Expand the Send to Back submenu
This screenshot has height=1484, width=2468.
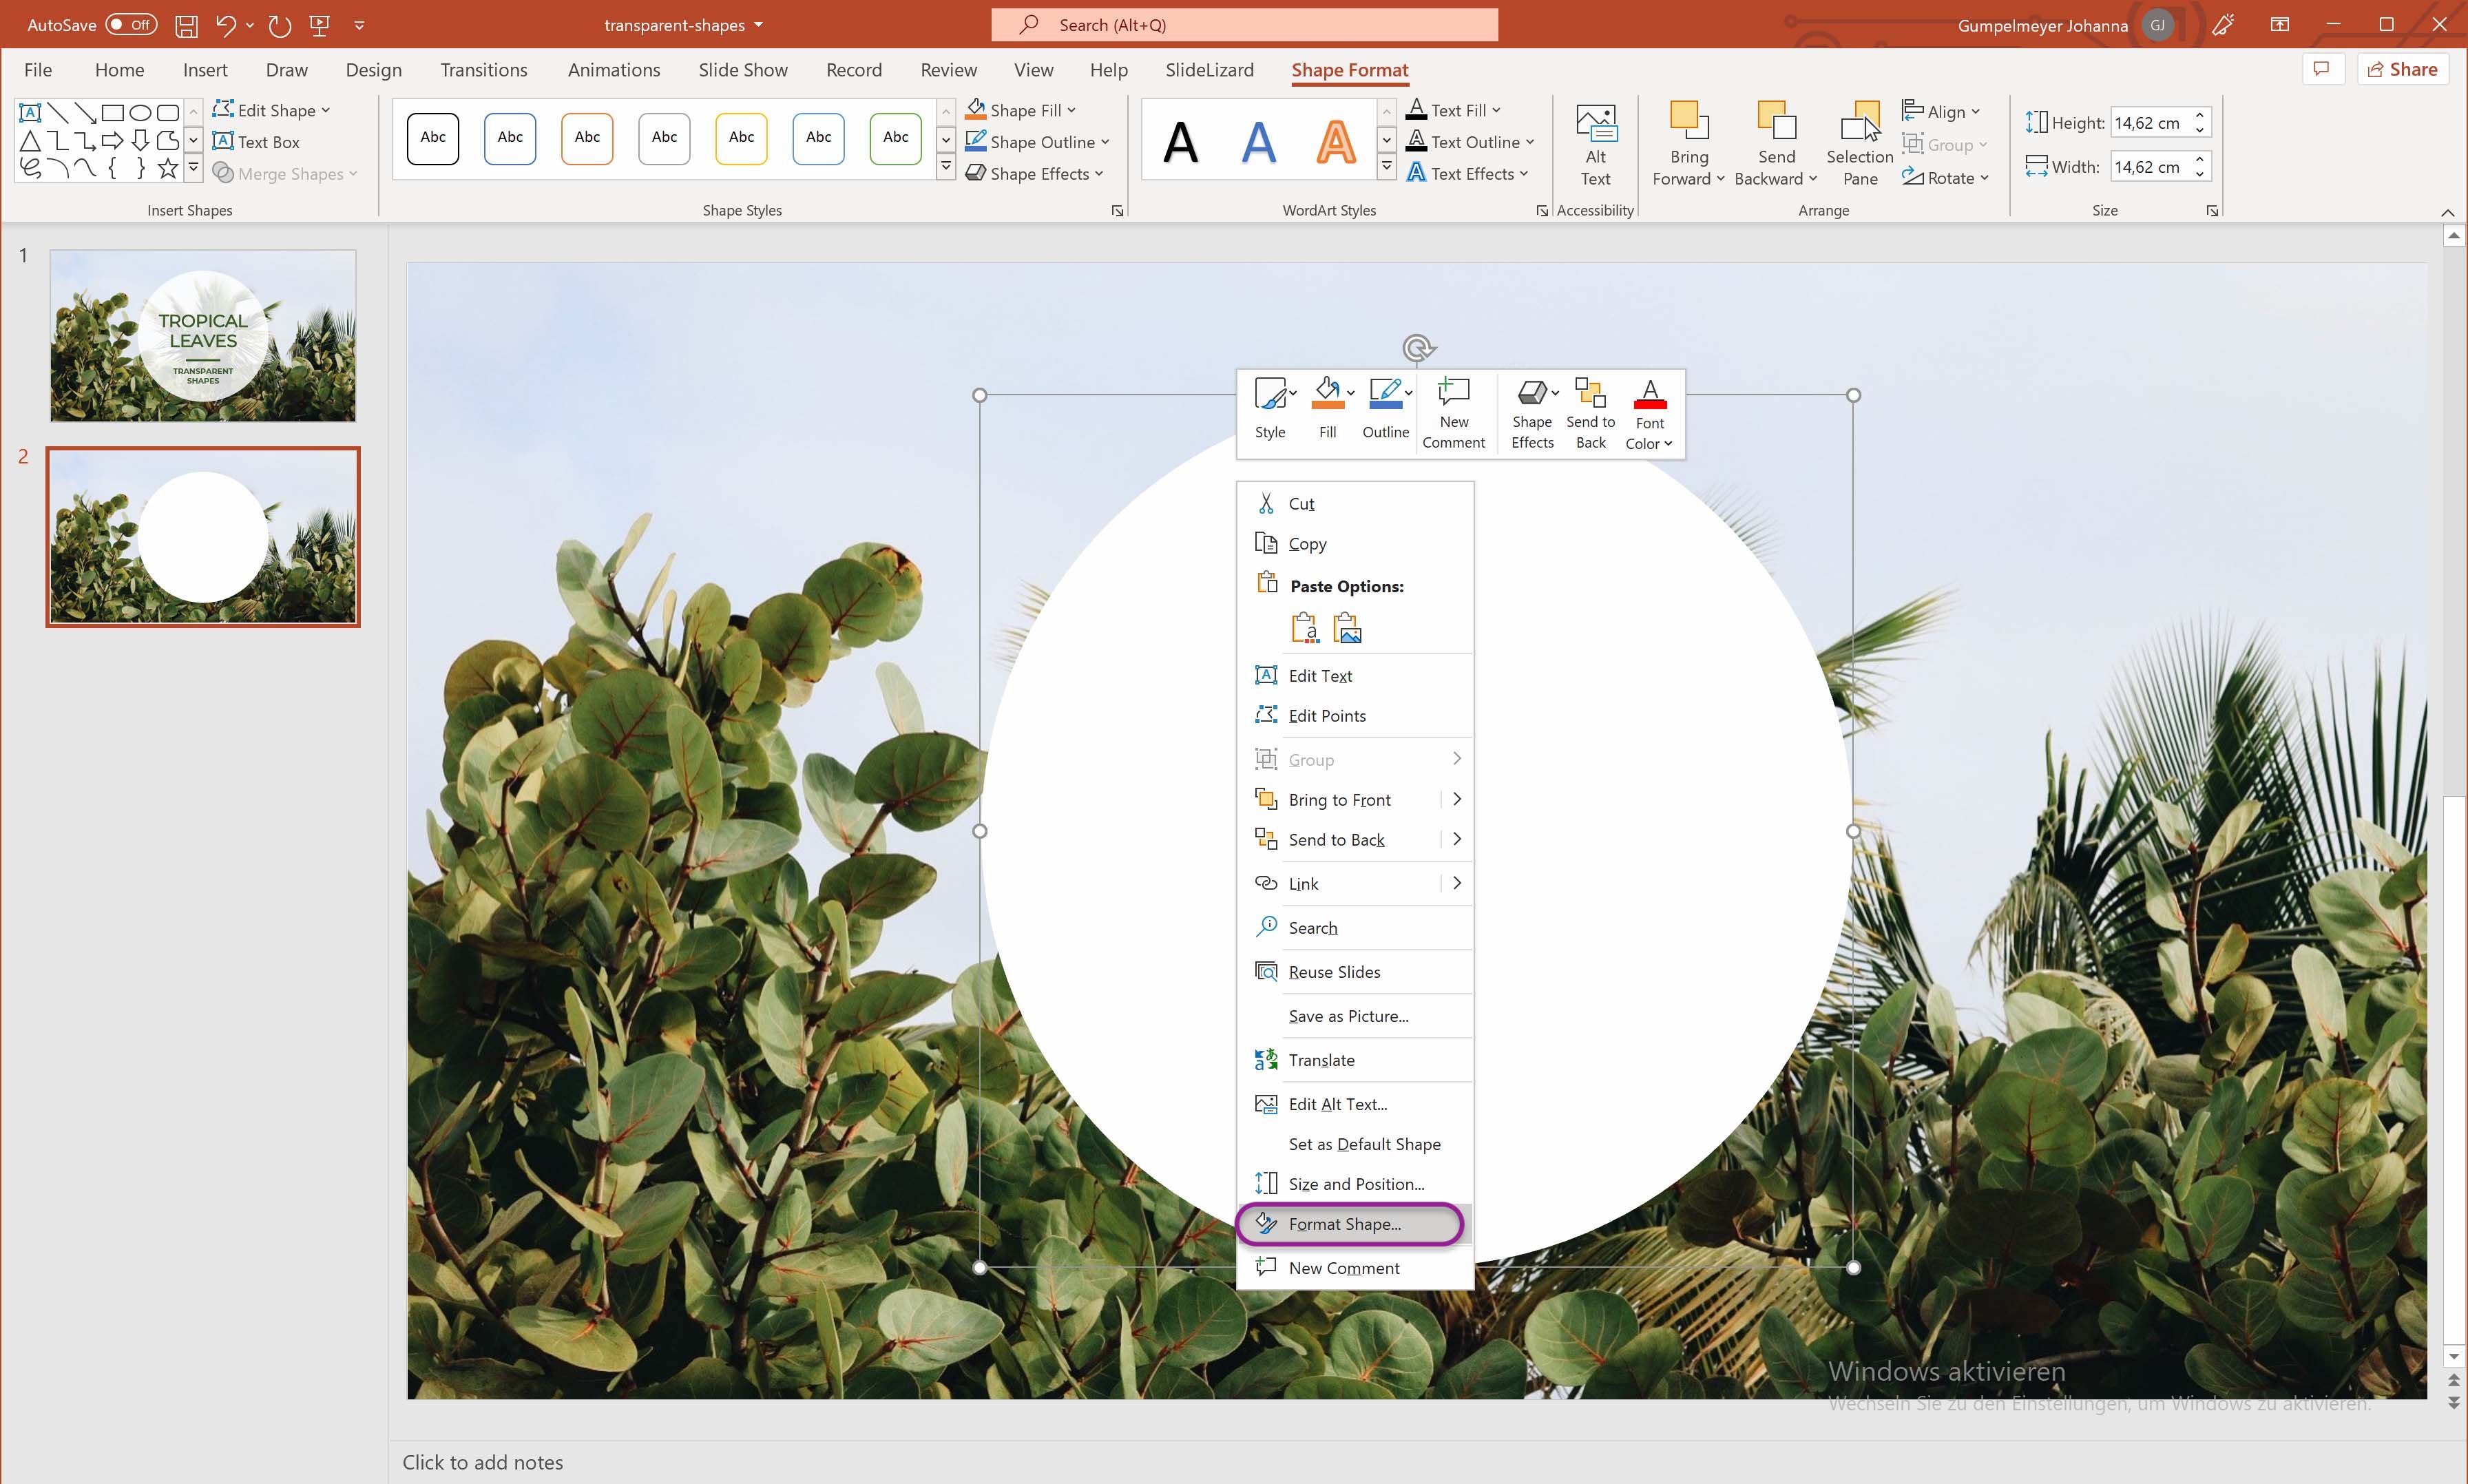click(x=1456, y=839)
